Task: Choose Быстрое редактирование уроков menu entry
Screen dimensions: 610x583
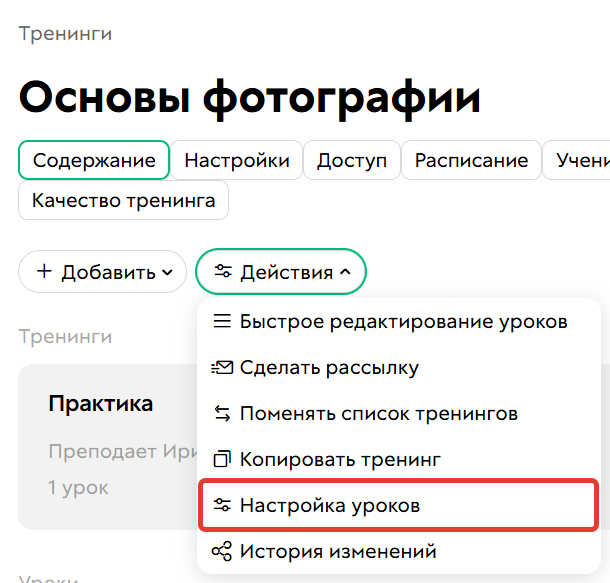Action: [399, 322]
